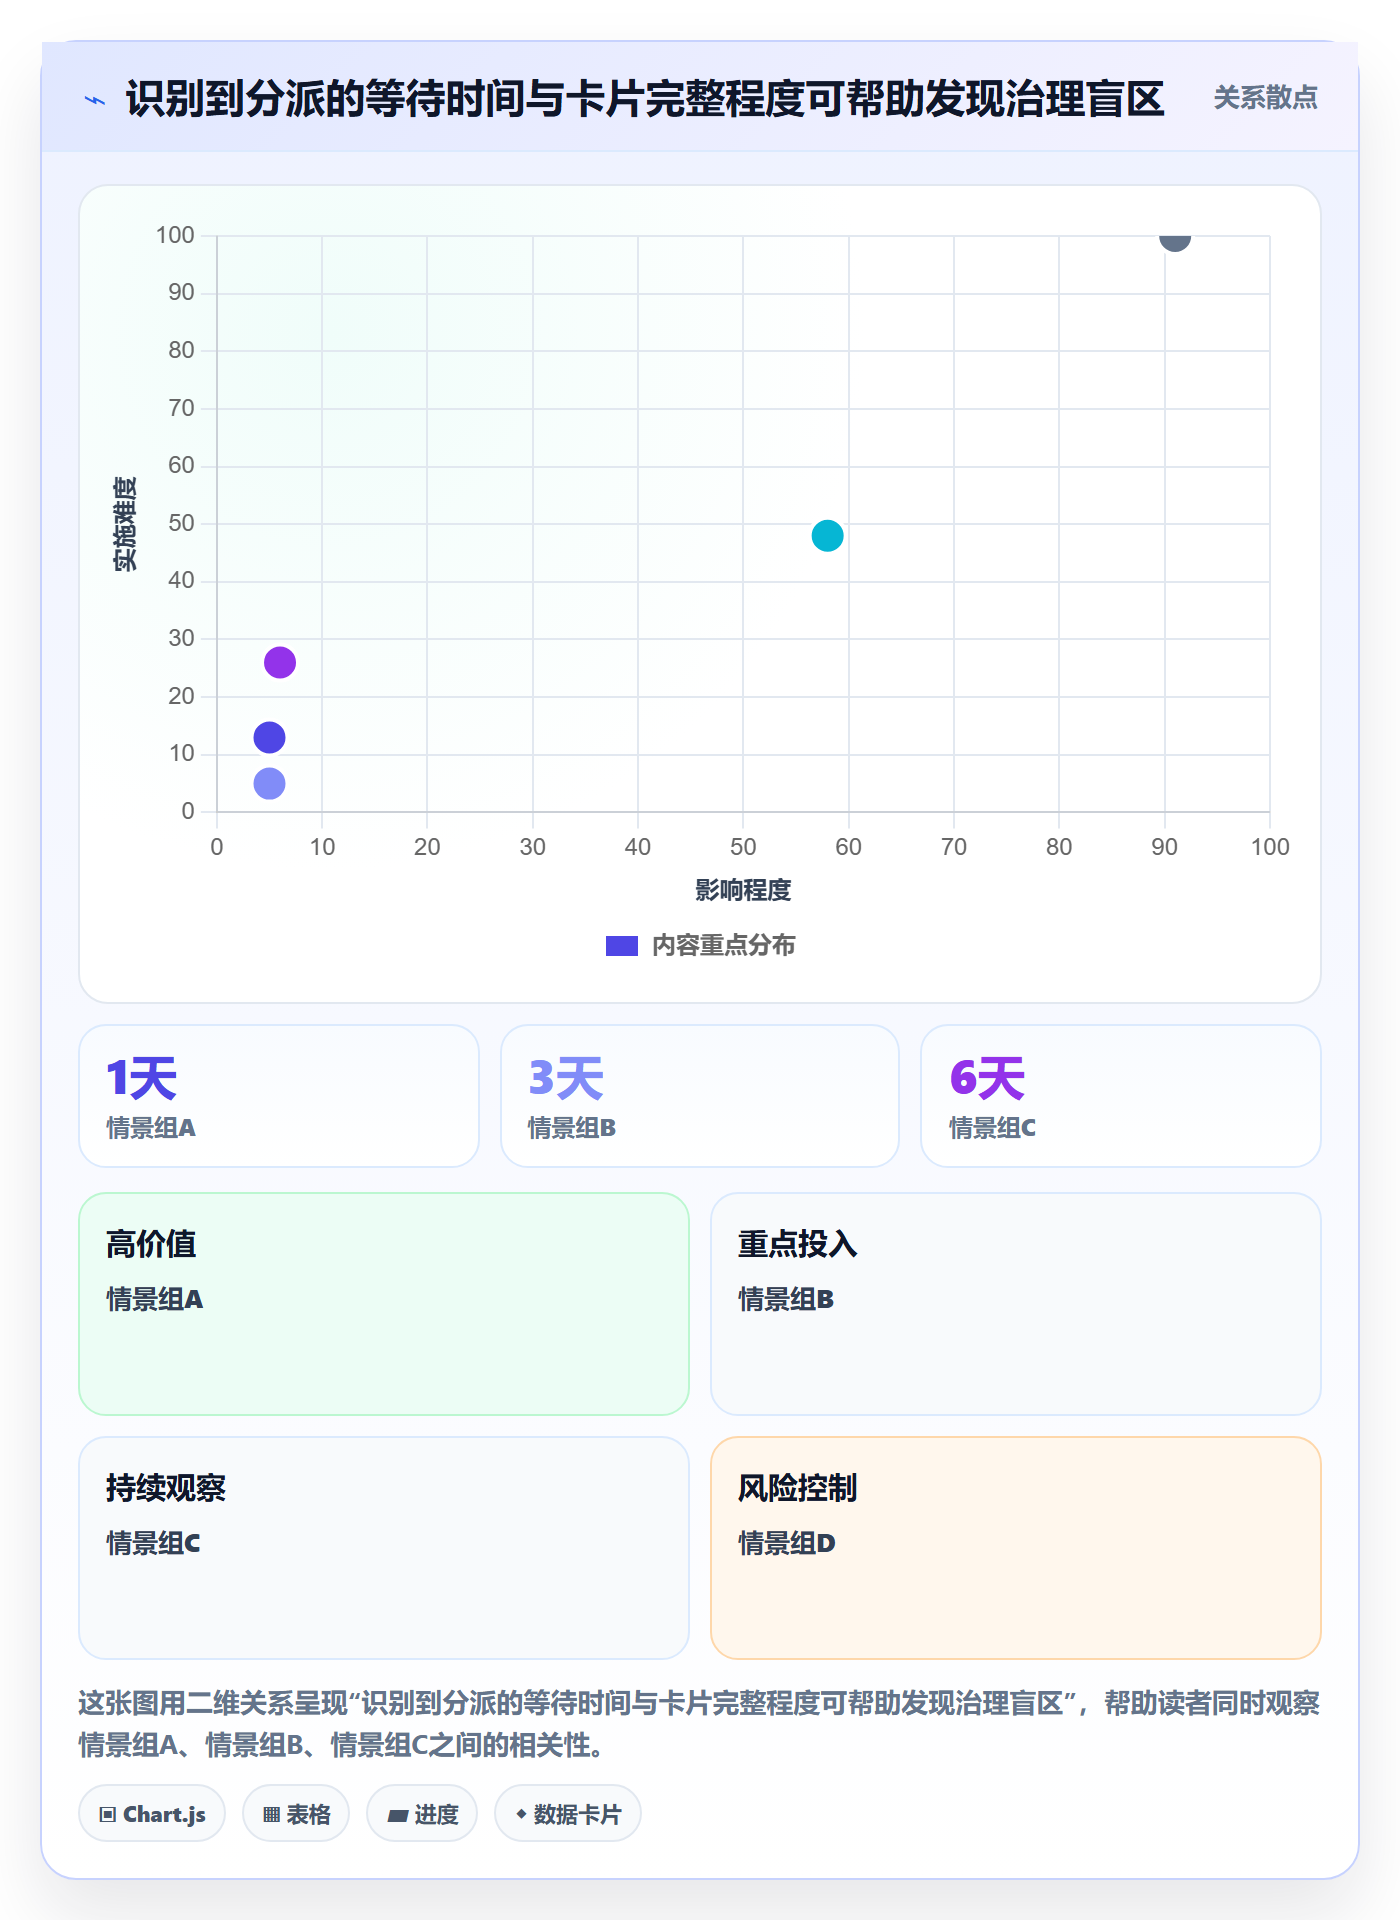
Task: Click the 关系散点 label in the header
Action: coord(1265,98)
